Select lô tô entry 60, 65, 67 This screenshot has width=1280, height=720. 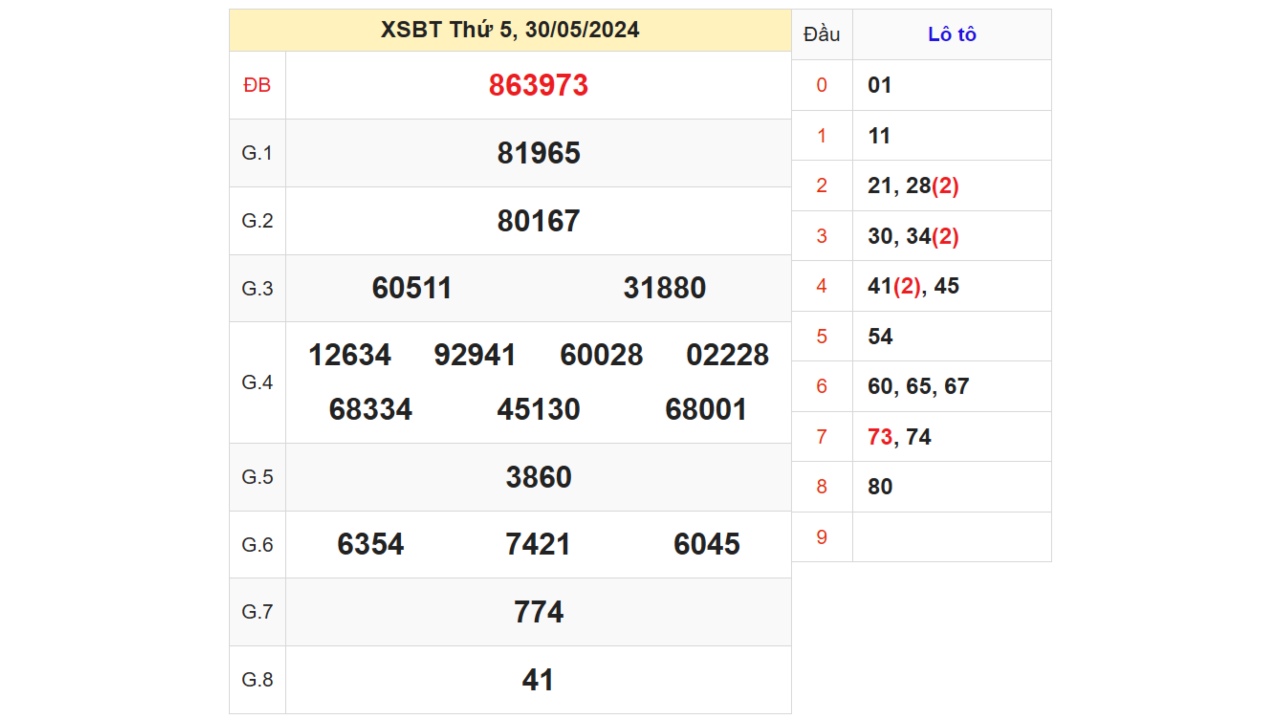[x=918, y=386]
